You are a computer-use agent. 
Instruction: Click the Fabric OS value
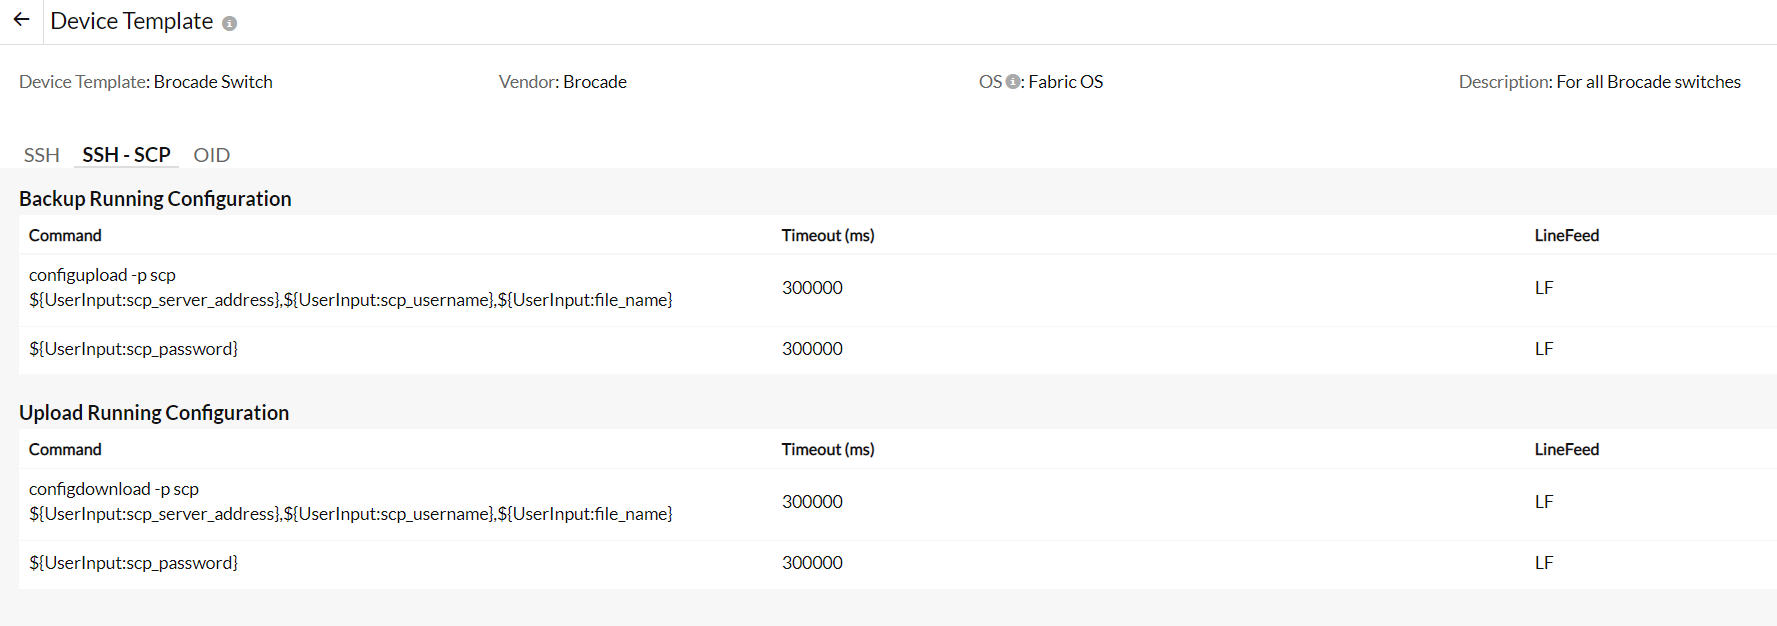1065,81
